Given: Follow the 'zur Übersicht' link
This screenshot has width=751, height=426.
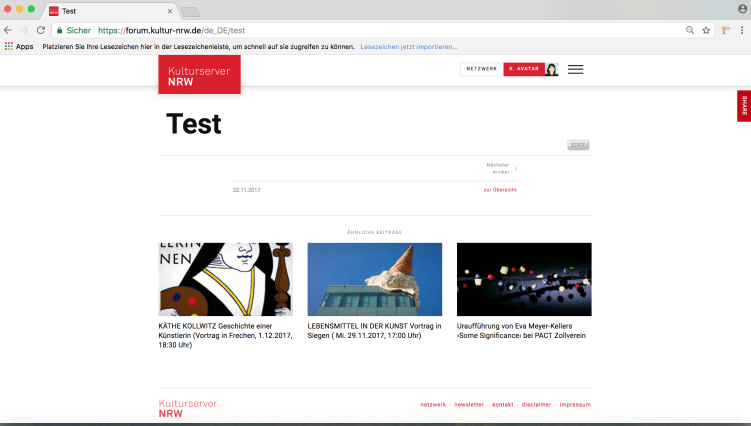Looking at the screenshot, I should click(x=500, y=189).
